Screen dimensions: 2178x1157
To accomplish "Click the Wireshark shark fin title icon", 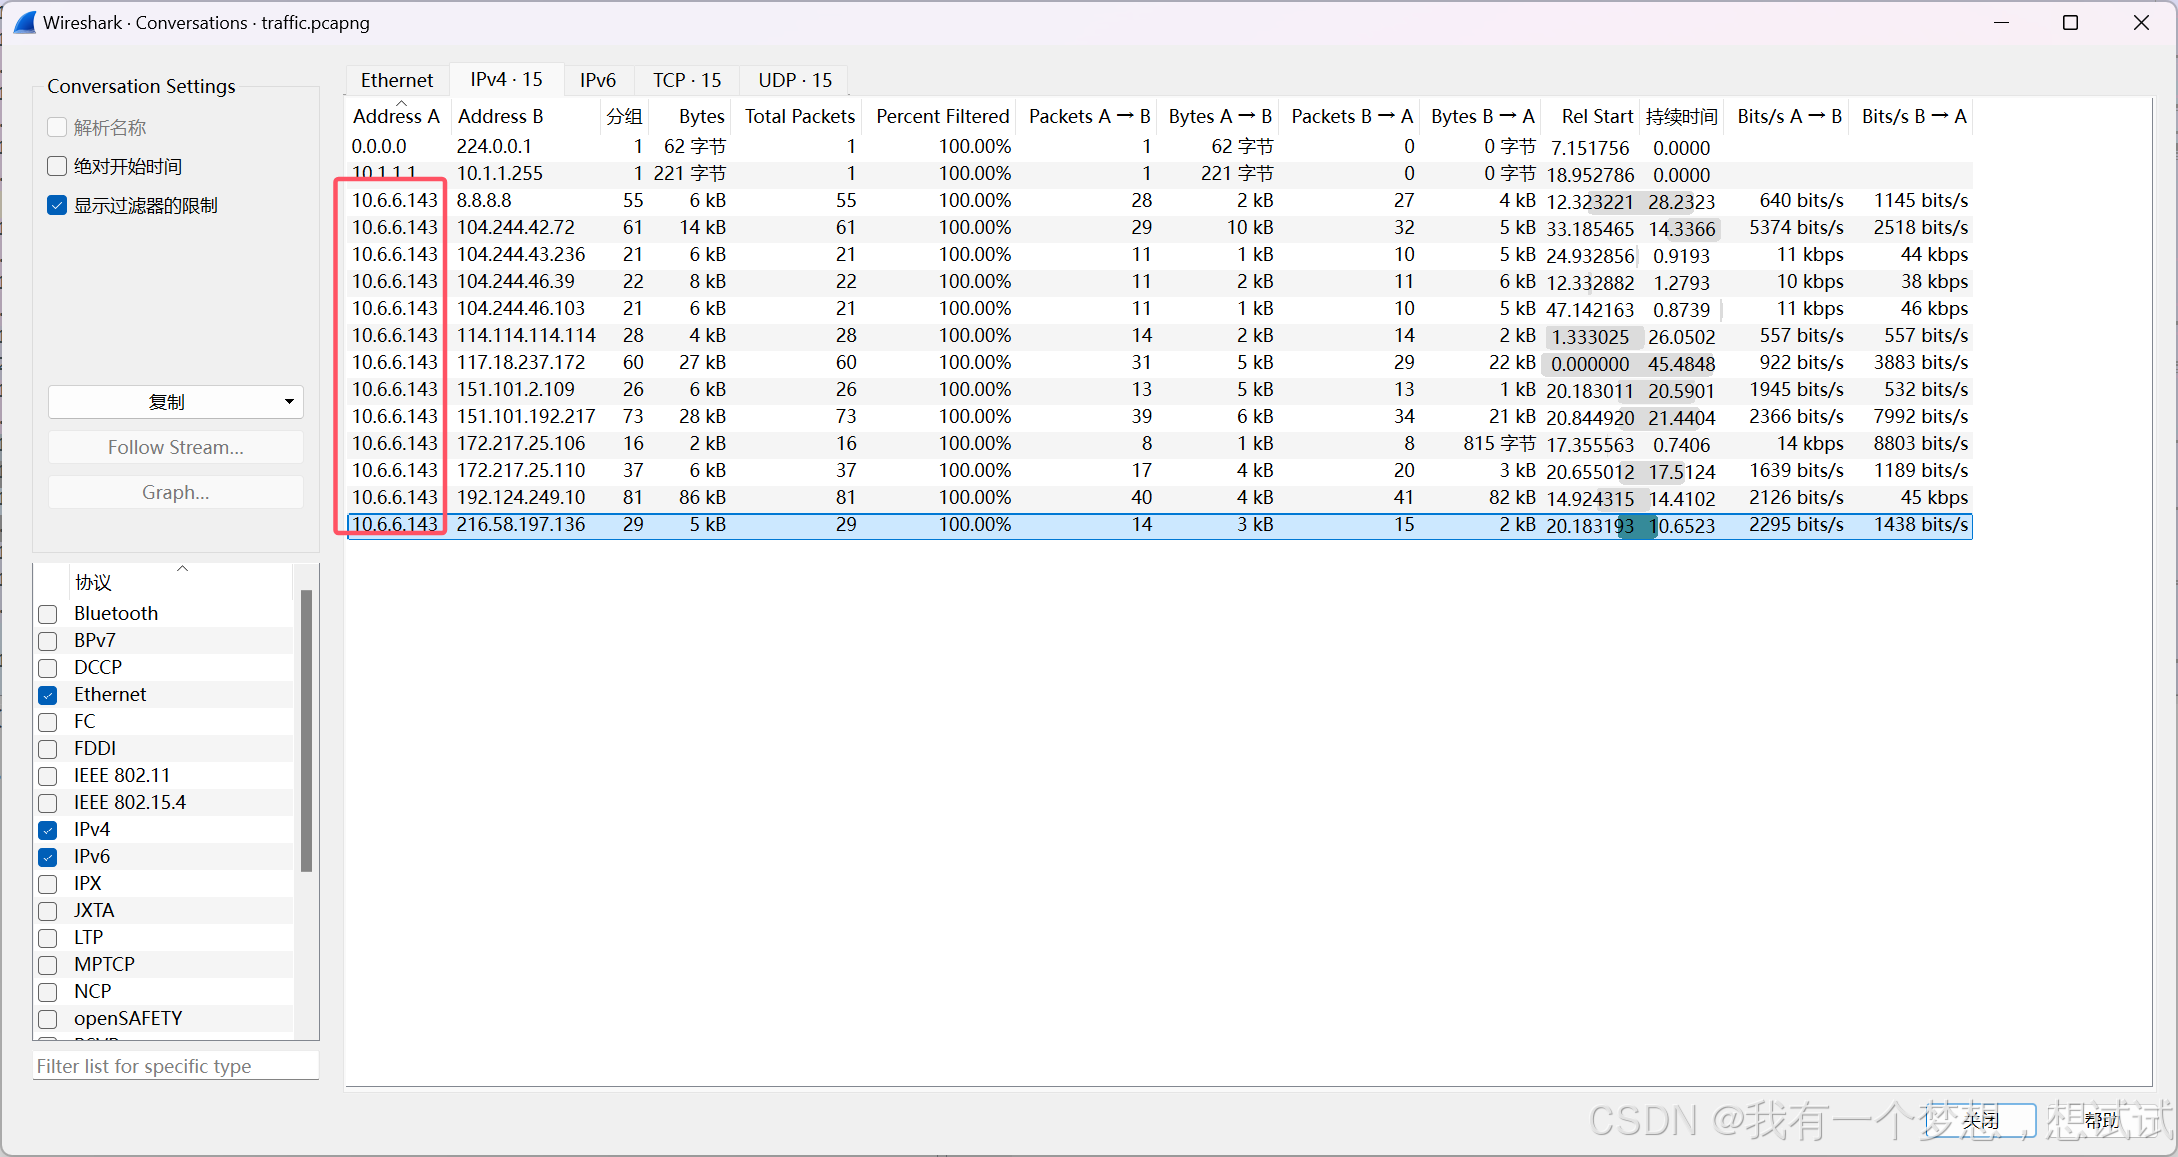I will click(x=24, y=22).
